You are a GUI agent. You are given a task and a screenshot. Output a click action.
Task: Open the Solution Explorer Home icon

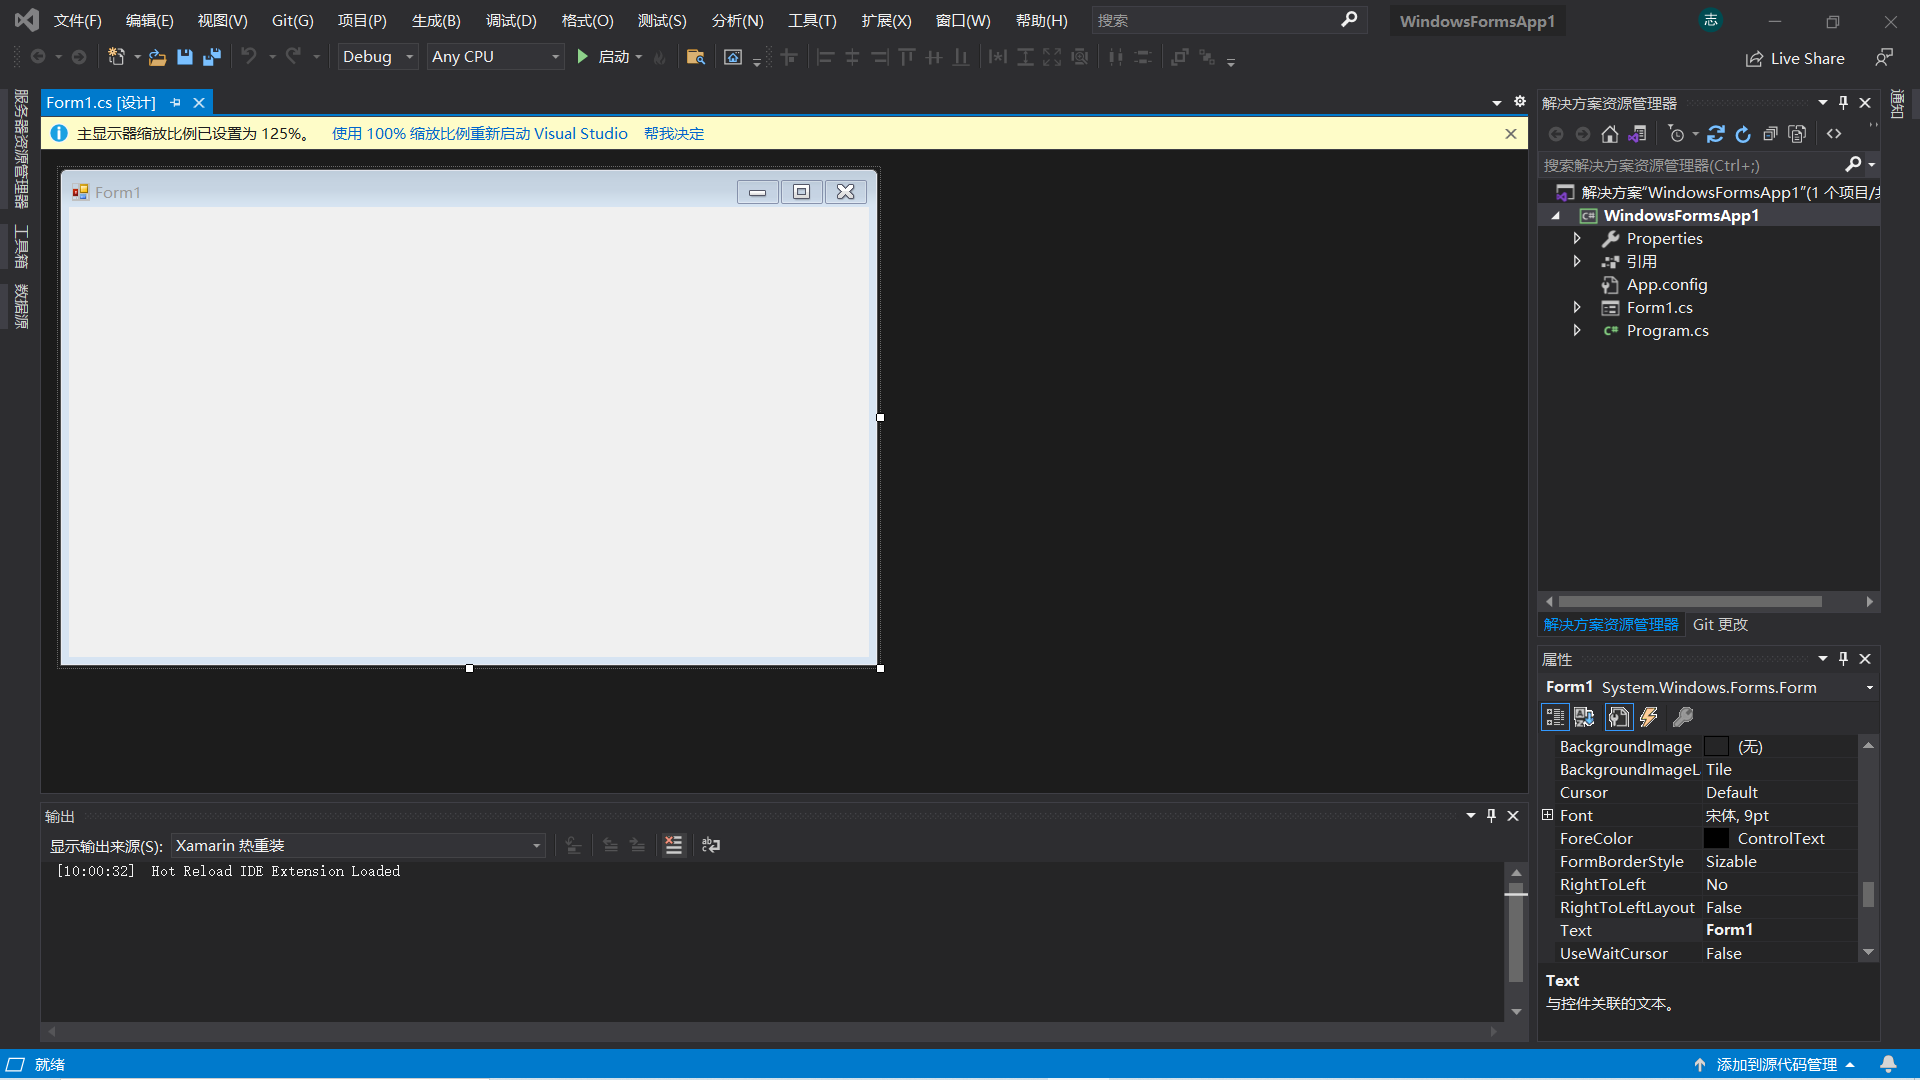[x=1609, y=134]
